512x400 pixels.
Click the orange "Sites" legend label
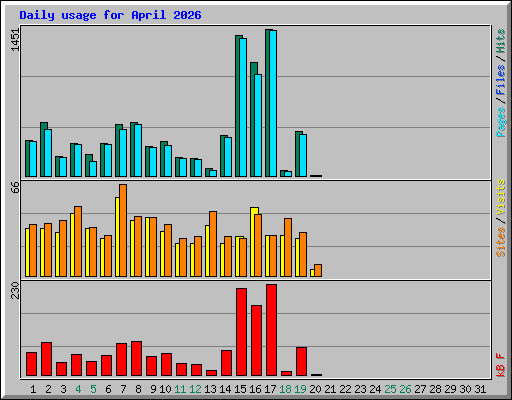pos(501,242)
